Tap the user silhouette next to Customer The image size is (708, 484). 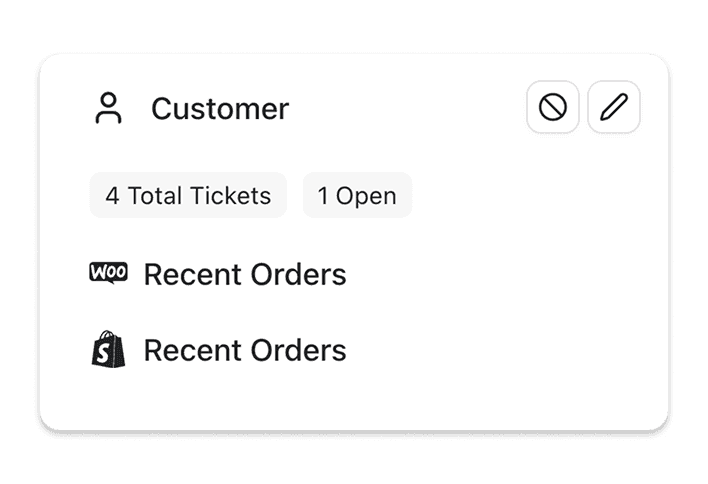[108, 108]
